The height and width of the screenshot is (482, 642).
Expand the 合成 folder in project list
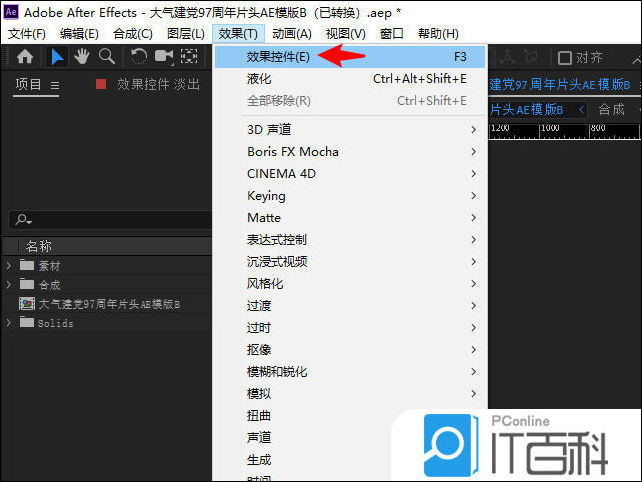coord(9,284)
